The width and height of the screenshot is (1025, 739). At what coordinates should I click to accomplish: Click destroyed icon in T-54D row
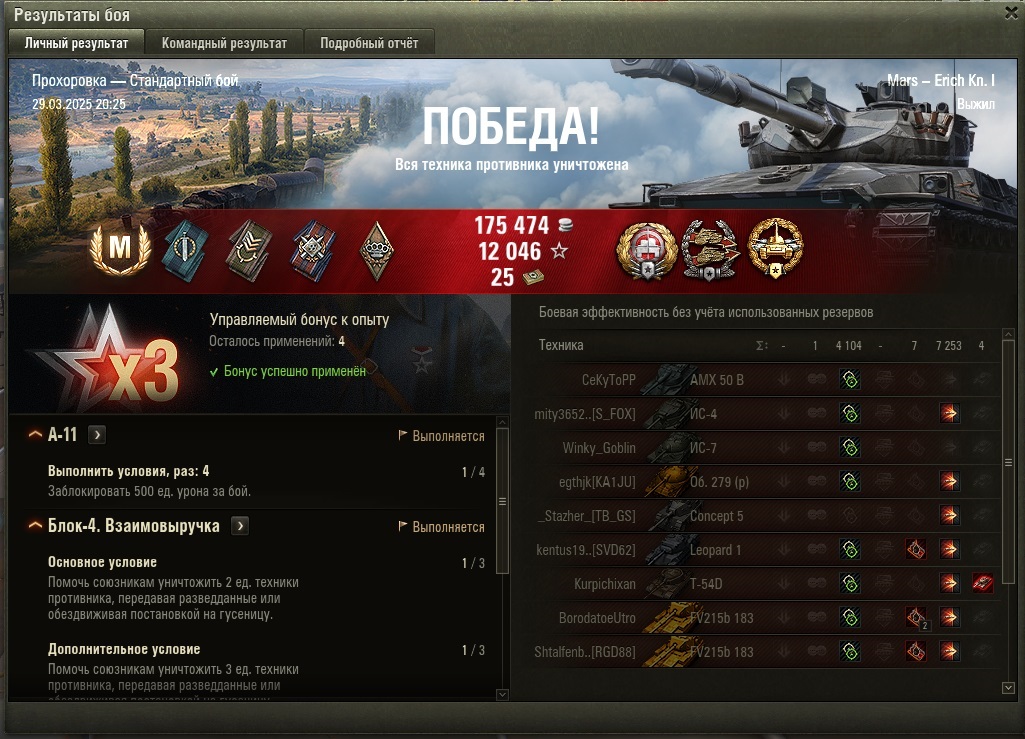[982, 583]
